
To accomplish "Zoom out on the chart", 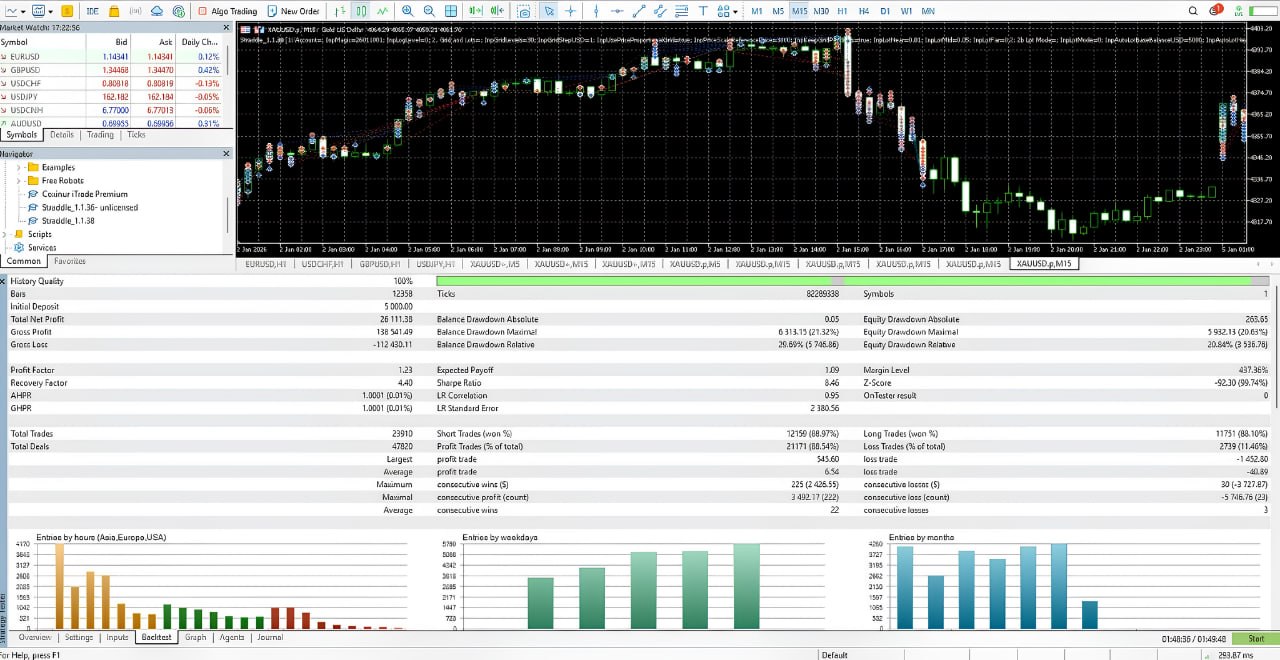I will (x=429, y=11).
